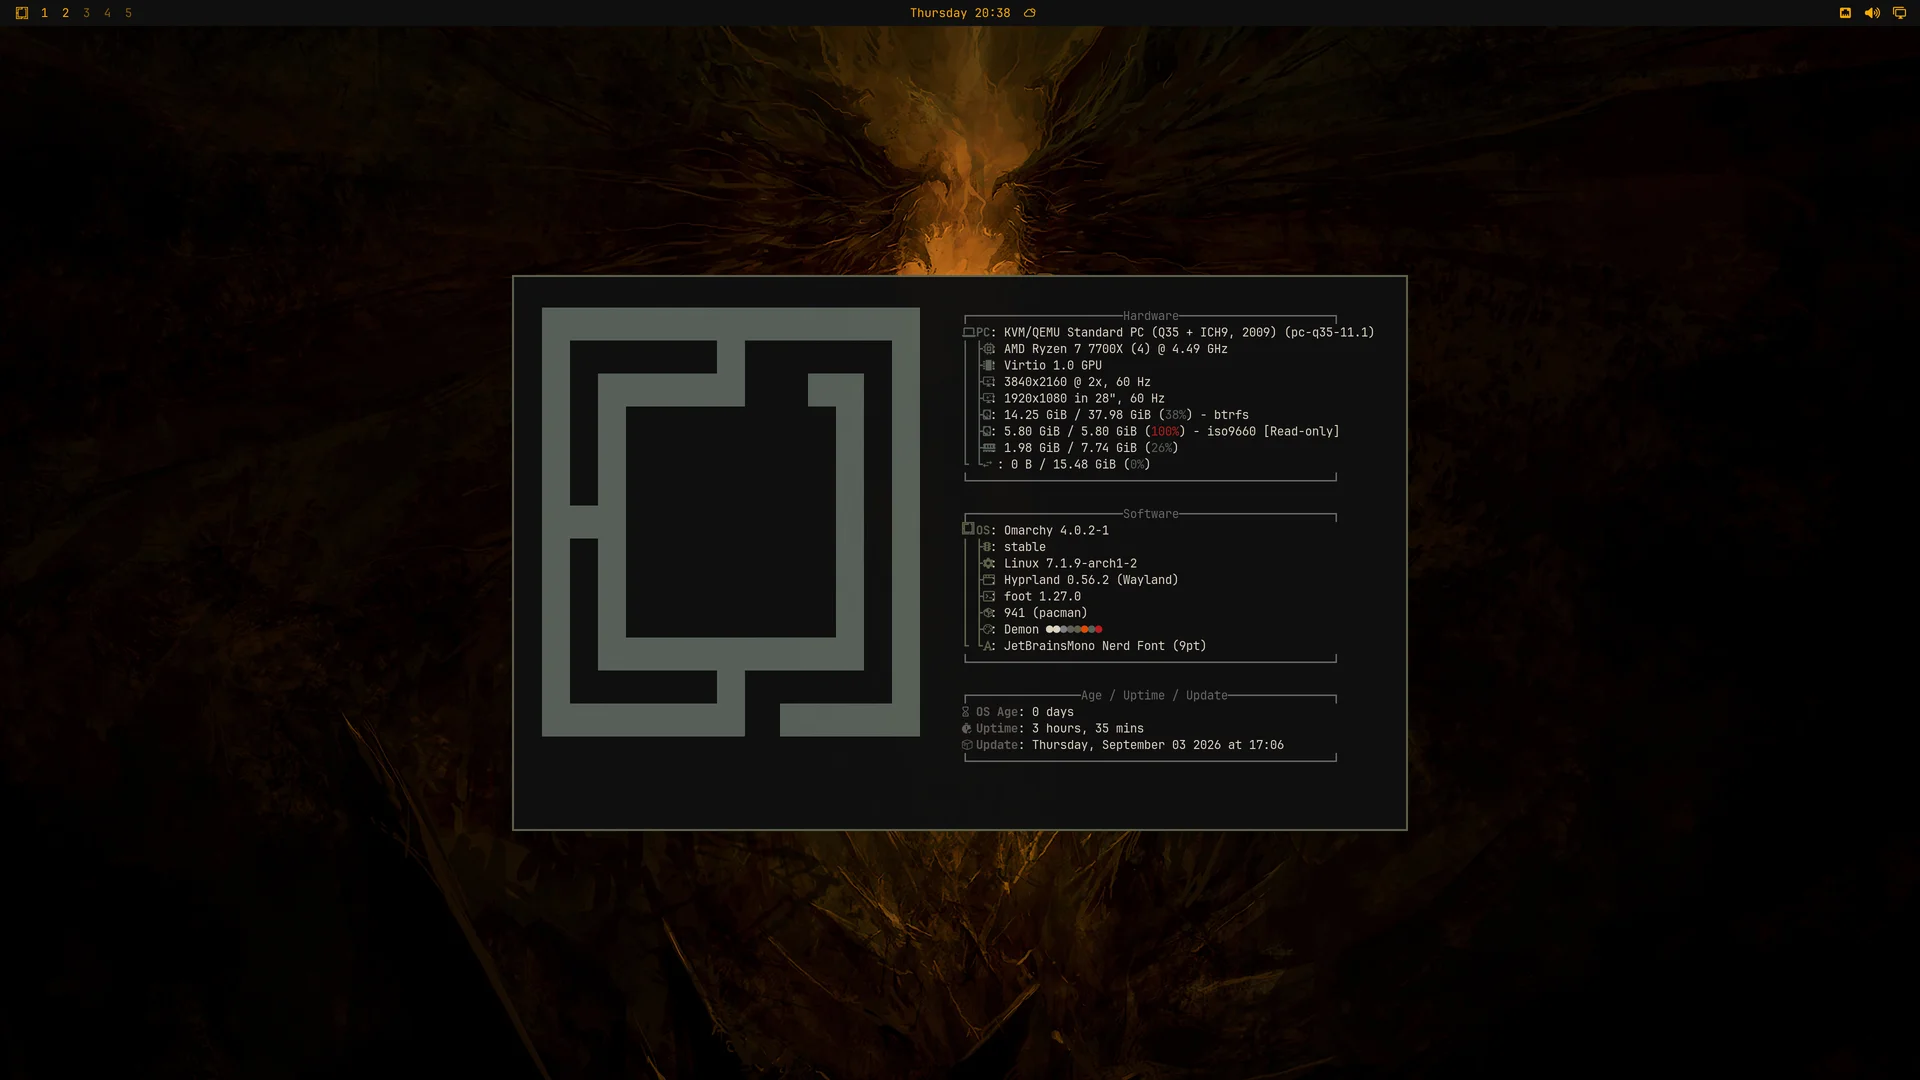
Task: Click the JetBrainsMono Nerd Font text line
Action: [x=1105, y=646]
